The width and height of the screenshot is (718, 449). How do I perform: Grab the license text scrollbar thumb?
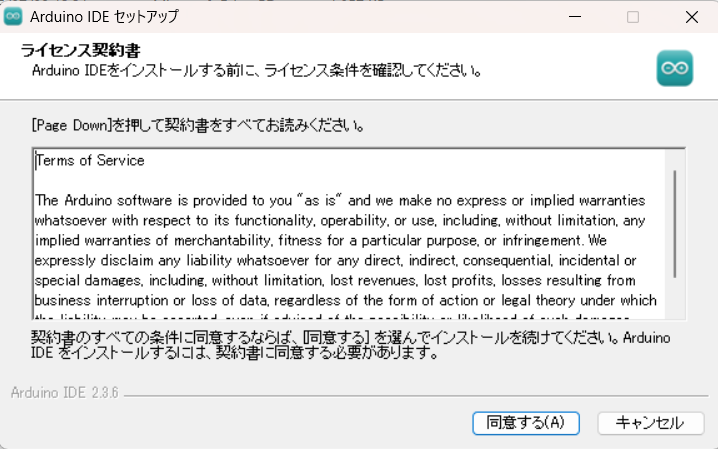674,223
